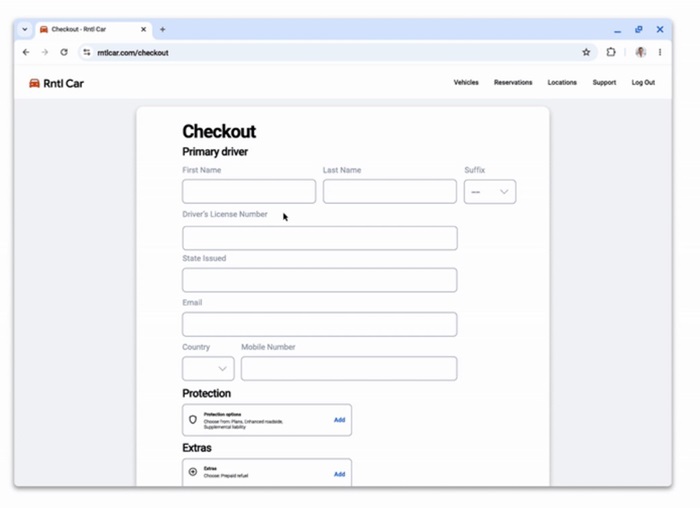Click the address bar URL rntlcar.com/checkout

[x=133, y=53]
